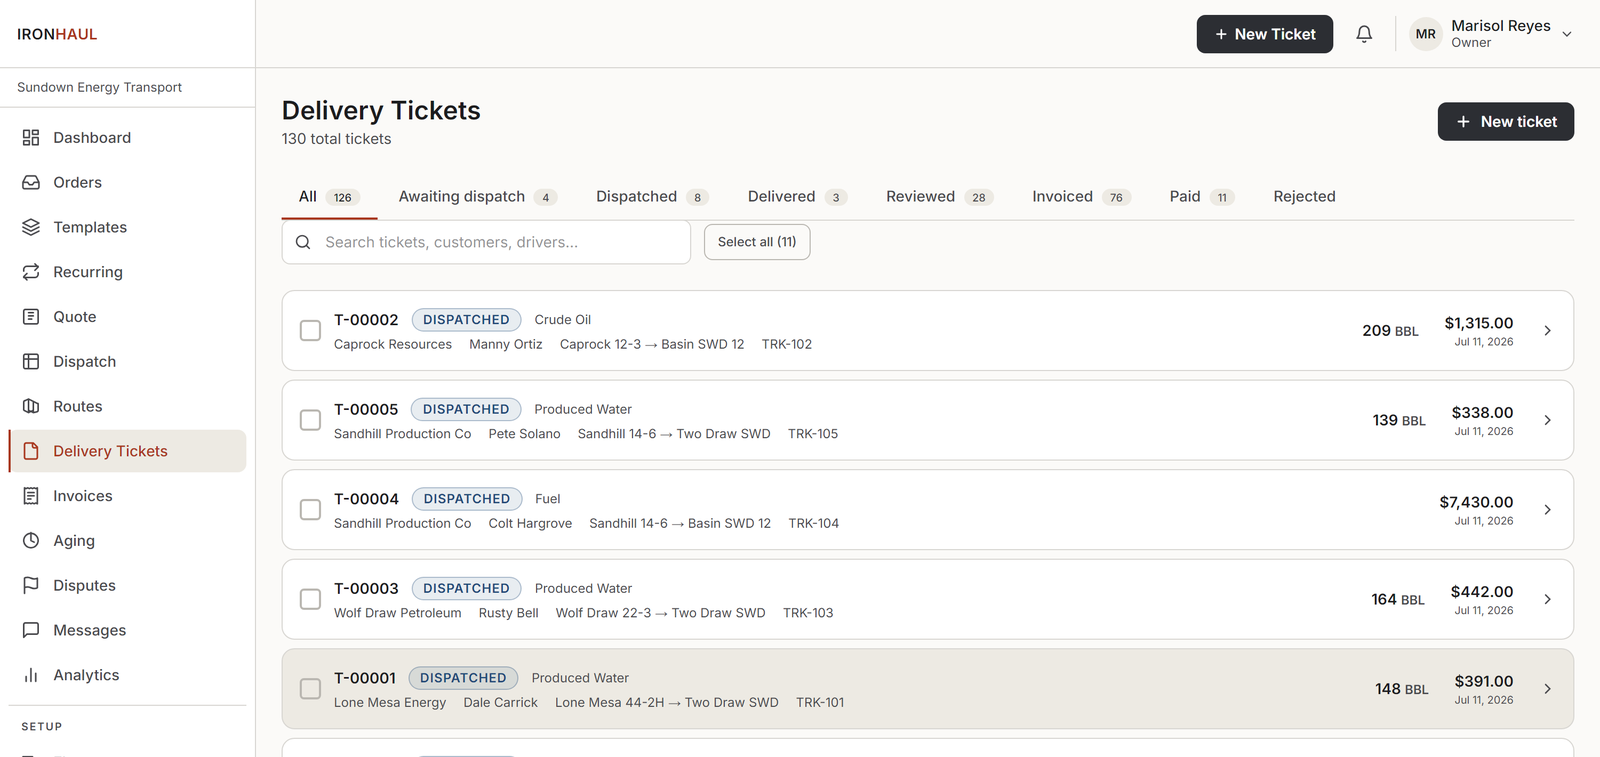Tick the T-00004 ticket checkbox
This screenshot has height=757, width=1600.
pyautogui.click(x=311, y=510)
